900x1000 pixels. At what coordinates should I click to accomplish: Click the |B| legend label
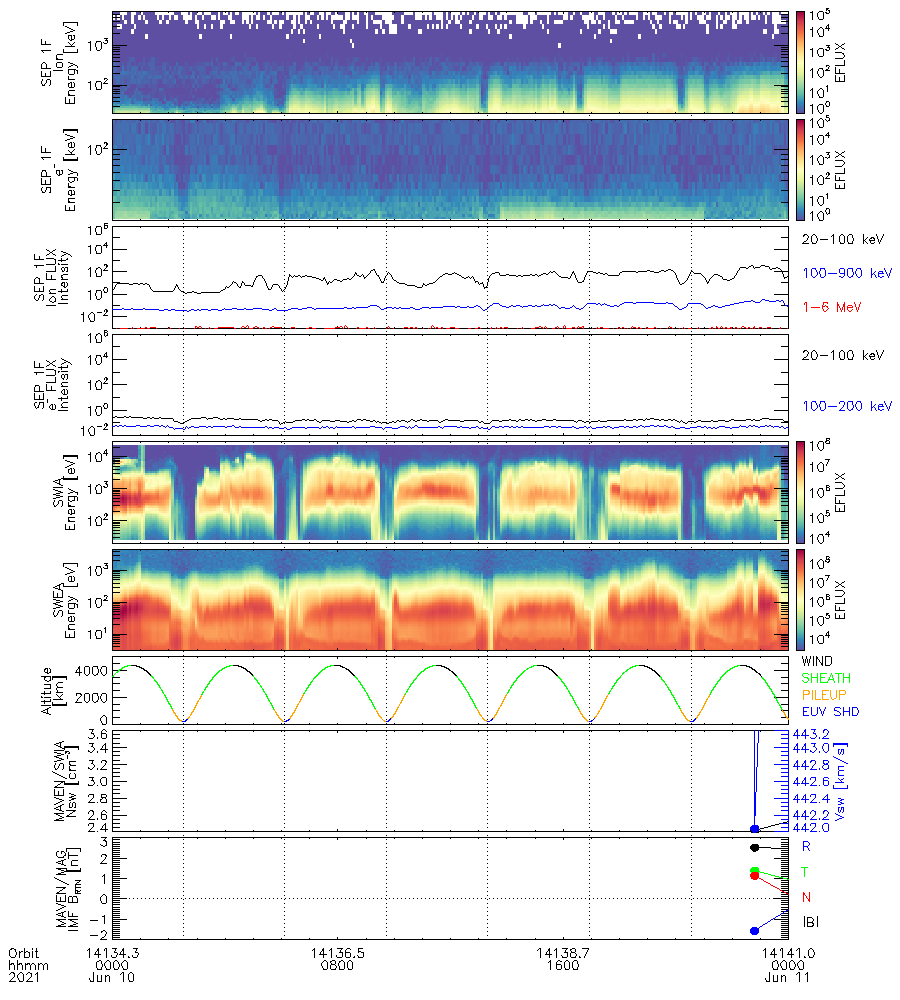[811, 921]
